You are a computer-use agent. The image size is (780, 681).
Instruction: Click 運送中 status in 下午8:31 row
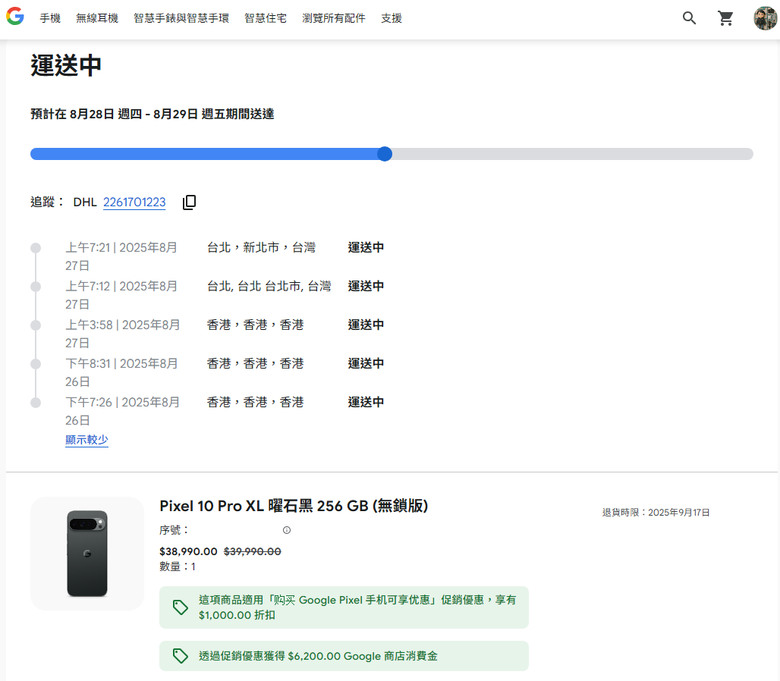pos(366,364)
